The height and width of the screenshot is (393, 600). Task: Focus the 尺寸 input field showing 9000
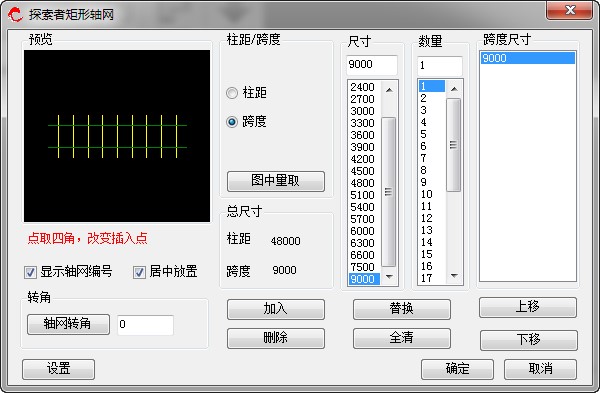[372, 65]
